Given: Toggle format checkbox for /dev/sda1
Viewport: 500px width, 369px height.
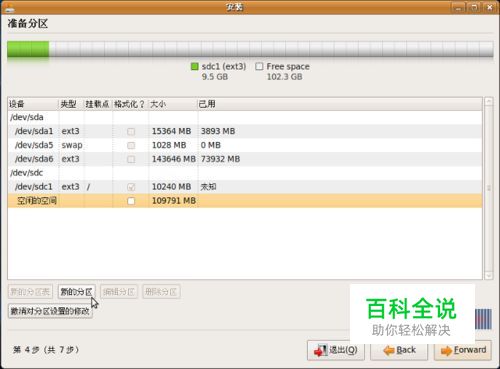Looking at the screenshot, I should (131, 132).
